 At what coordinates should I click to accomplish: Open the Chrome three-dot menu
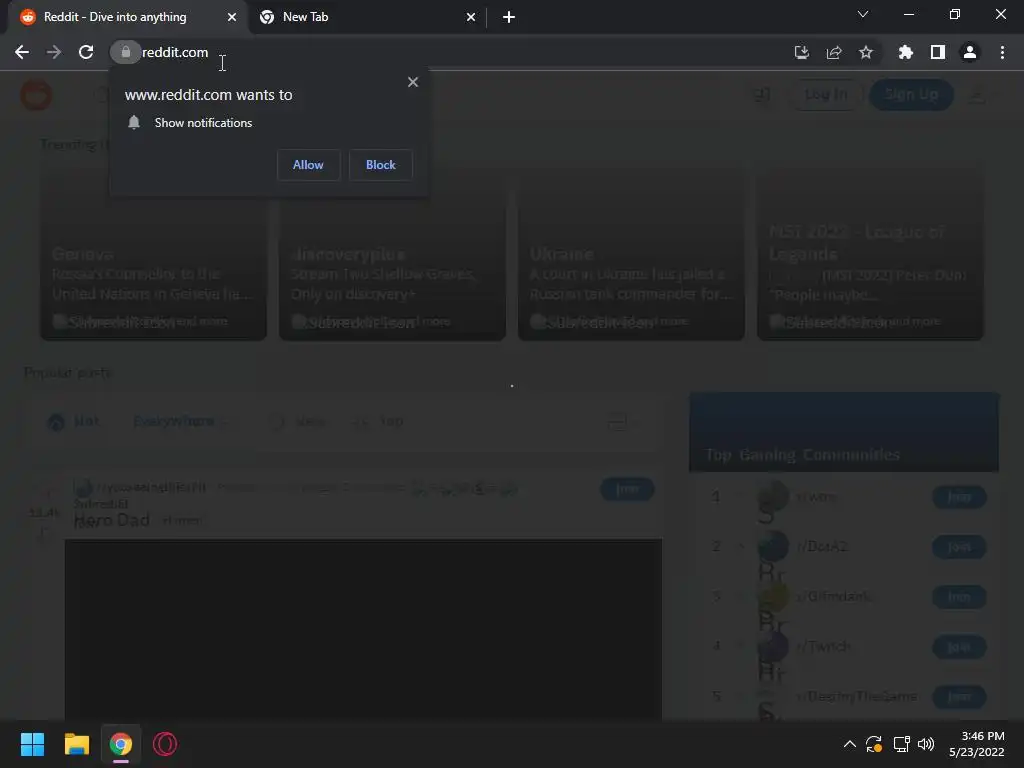pyautogui.click(x=1002, y=52)
